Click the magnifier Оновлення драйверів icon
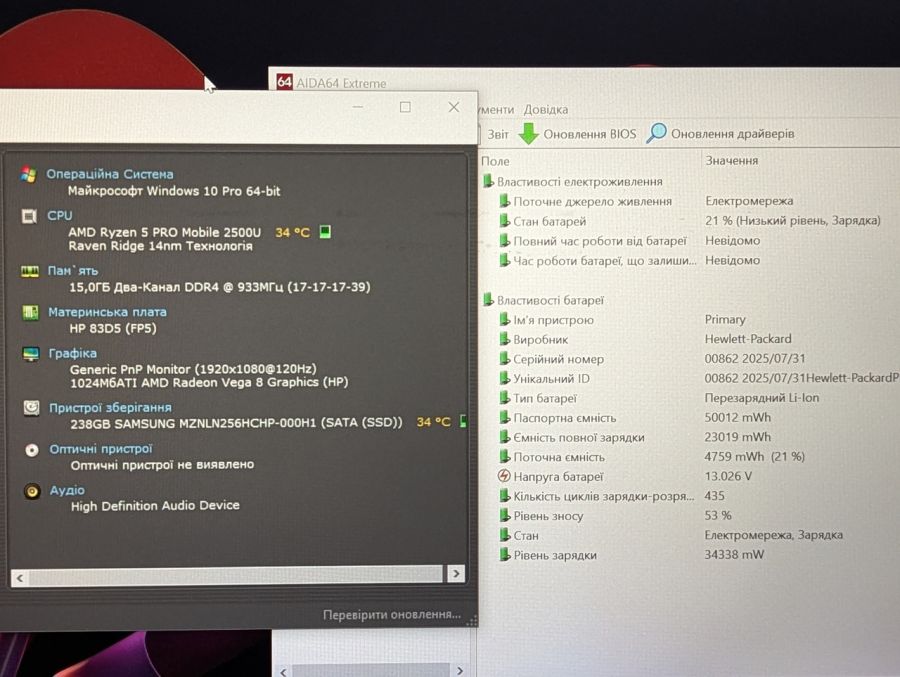This screenshot has height=677, width=900. [657, 133]
